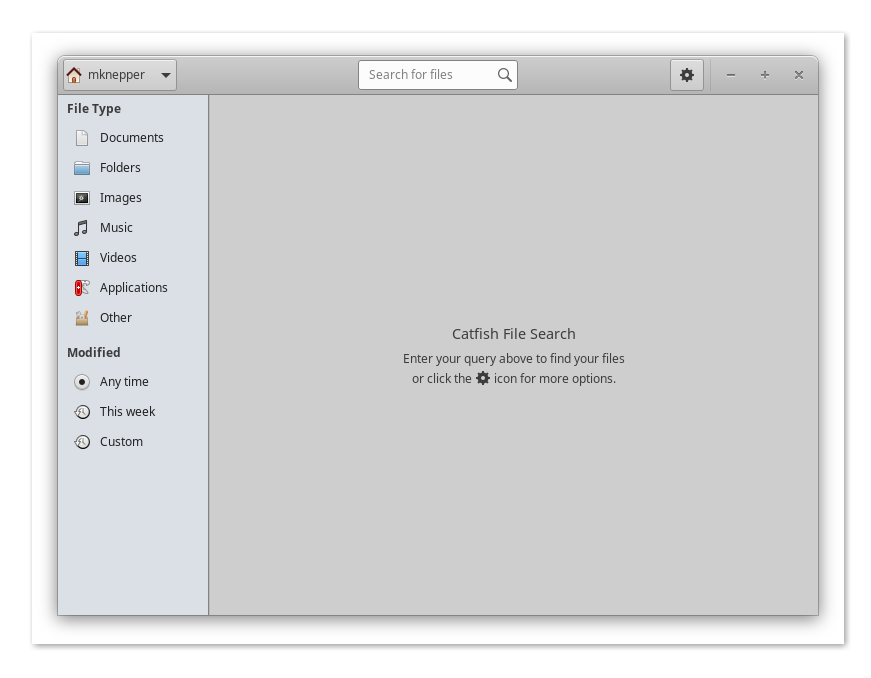Select the Any time radio option

coord(82,382)
